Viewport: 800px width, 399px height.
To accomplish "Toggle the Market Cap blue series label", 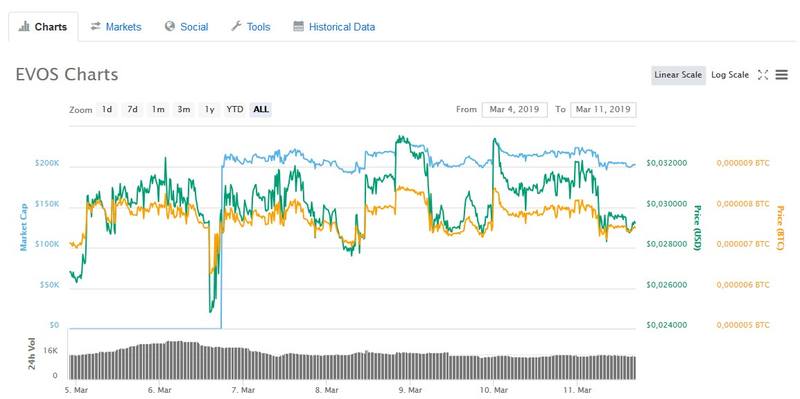I will pos(23,226).
